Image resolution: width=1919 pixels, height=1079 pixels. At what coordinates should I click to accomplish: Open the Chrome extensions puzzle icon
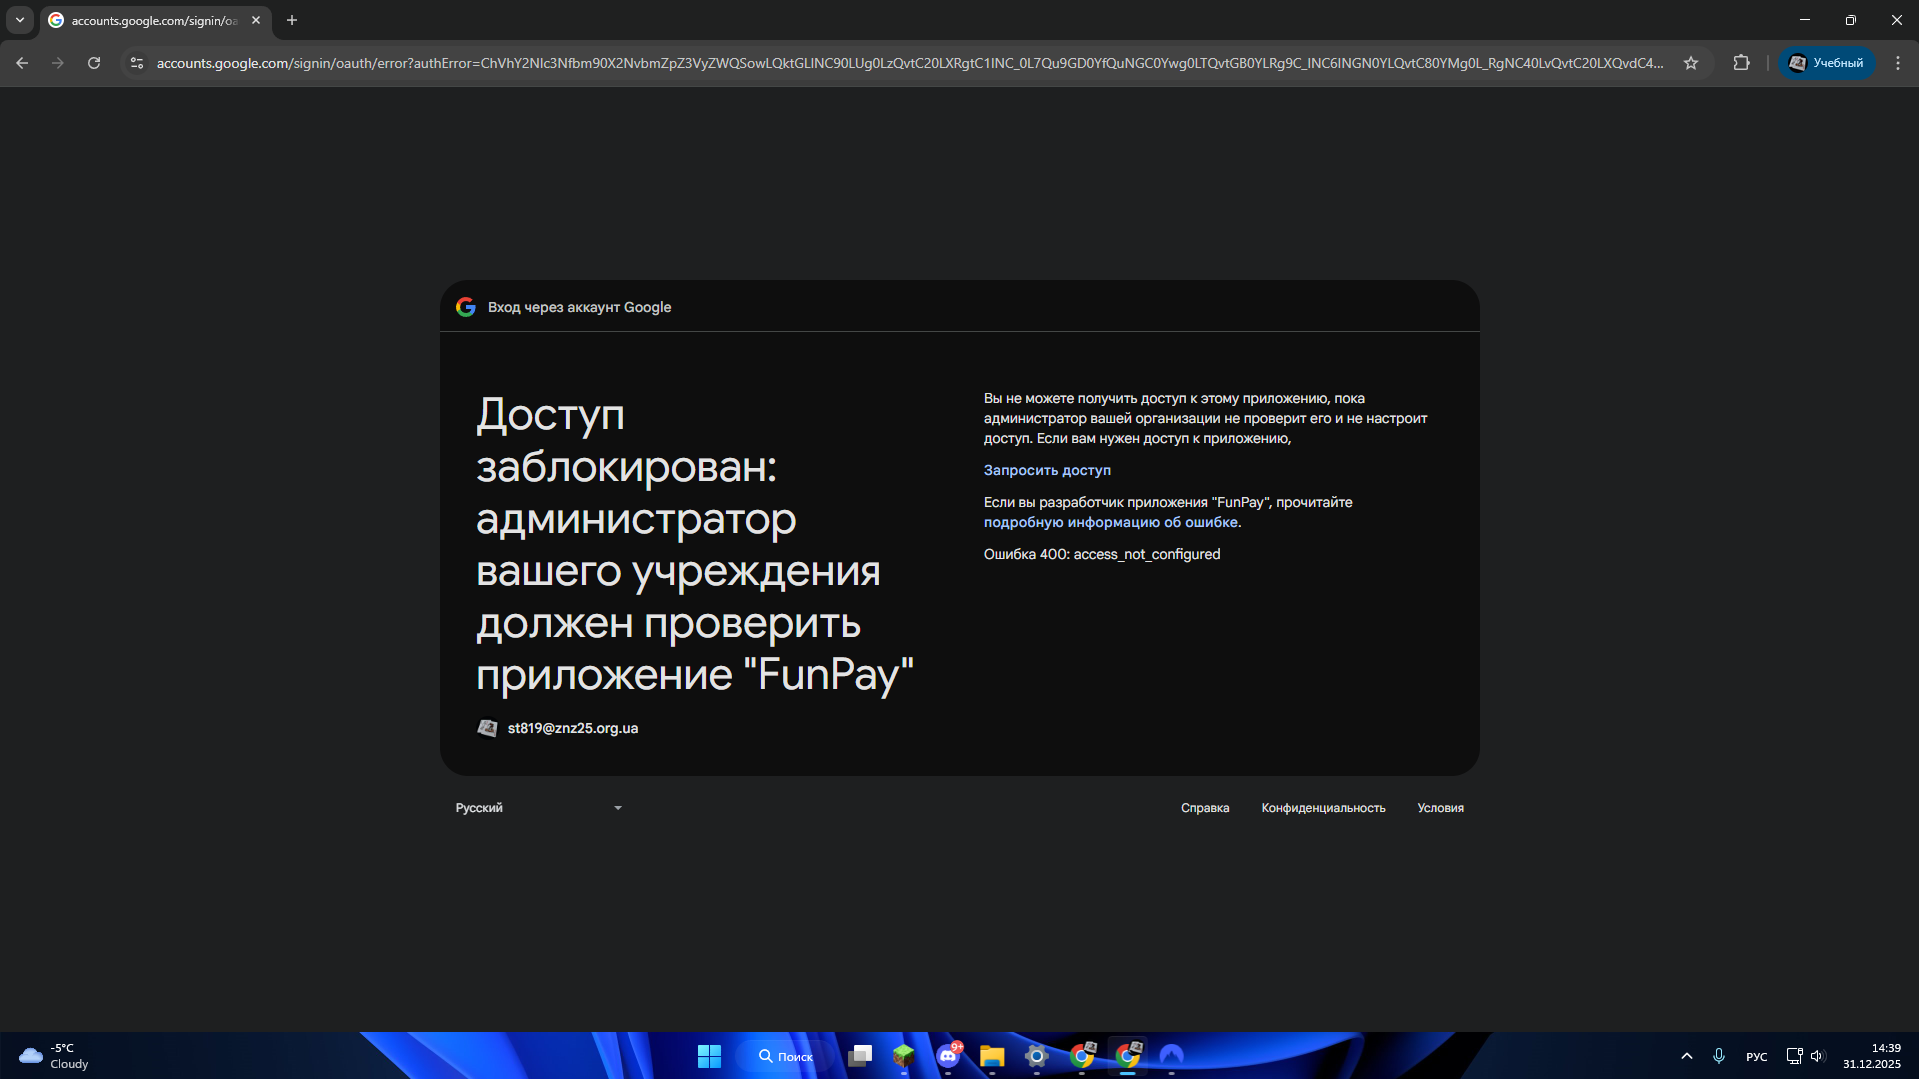pyautogui.click(x=1741, y=63)
